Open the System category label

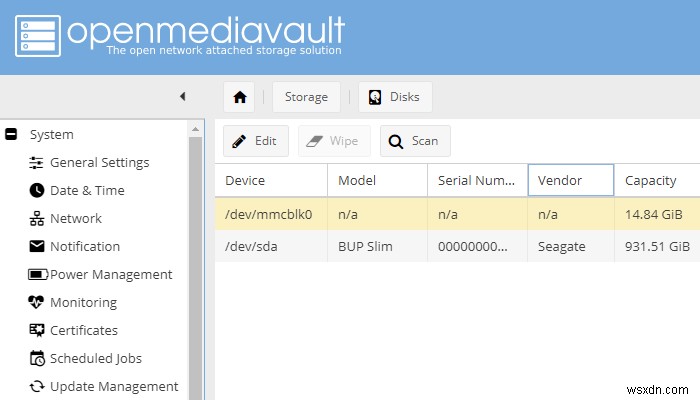pos(52,134)
